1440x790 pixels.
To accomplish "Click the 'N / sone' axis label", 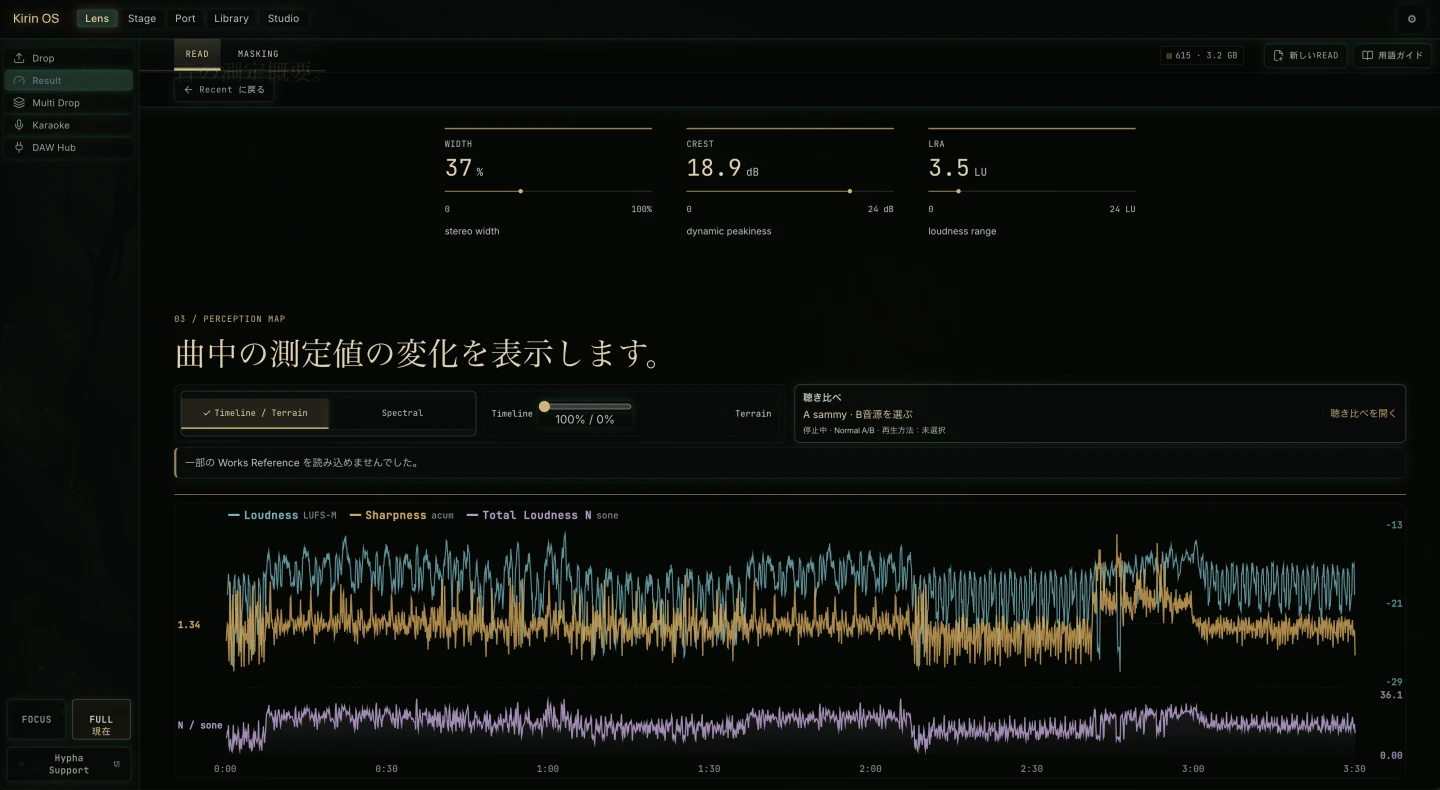I will click(x=200, y=725).
